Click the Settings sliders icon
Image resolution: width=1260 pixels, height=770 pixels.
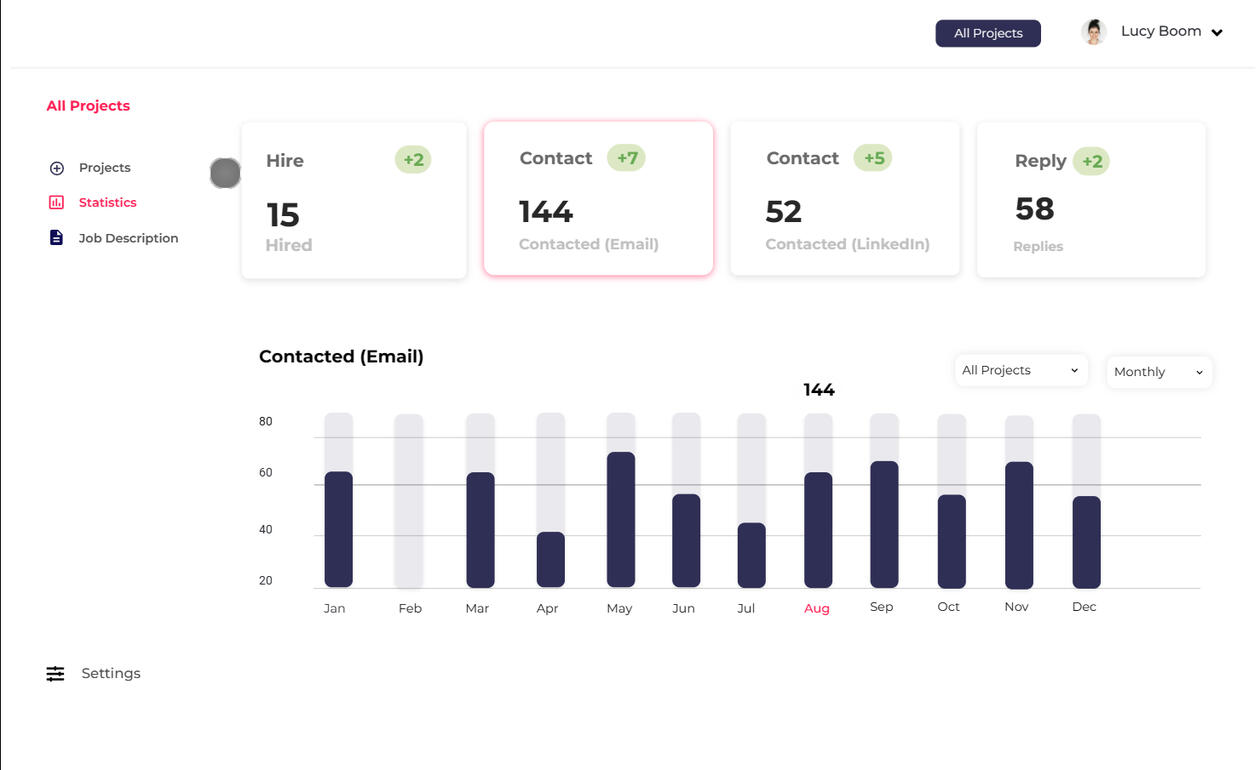[x=55, y=674]
